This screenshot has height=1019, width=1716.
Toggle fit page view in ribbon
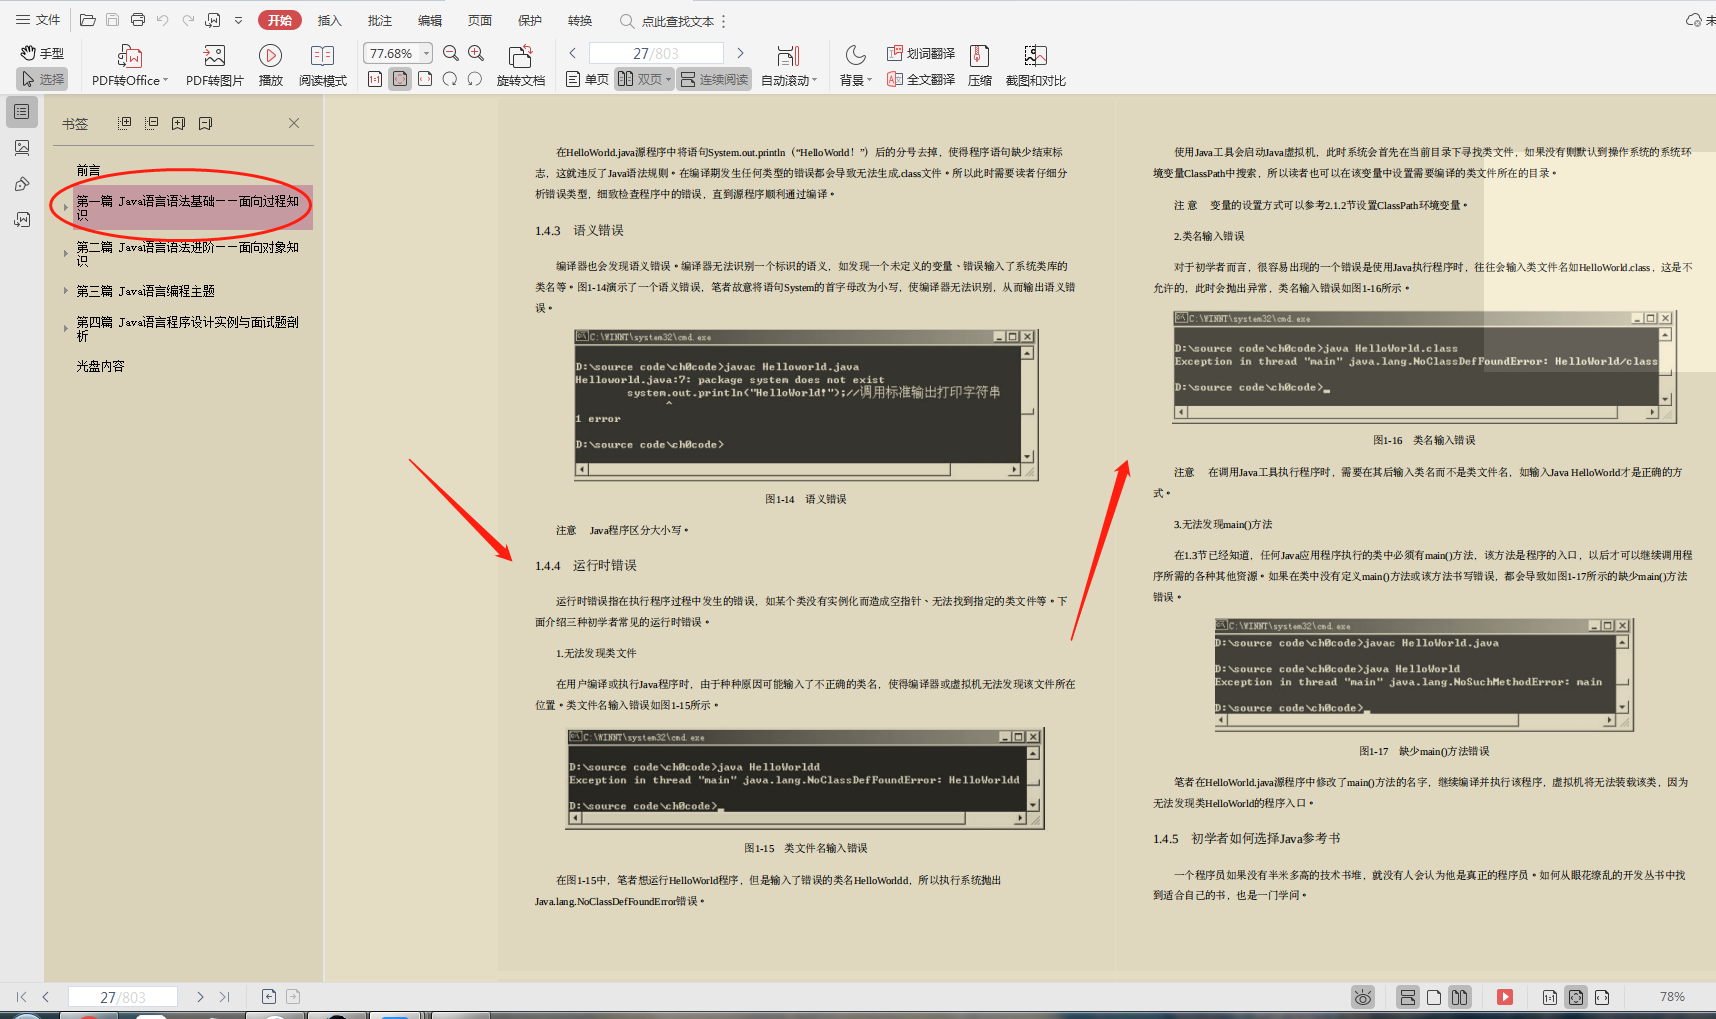click(x=400, y=79)
